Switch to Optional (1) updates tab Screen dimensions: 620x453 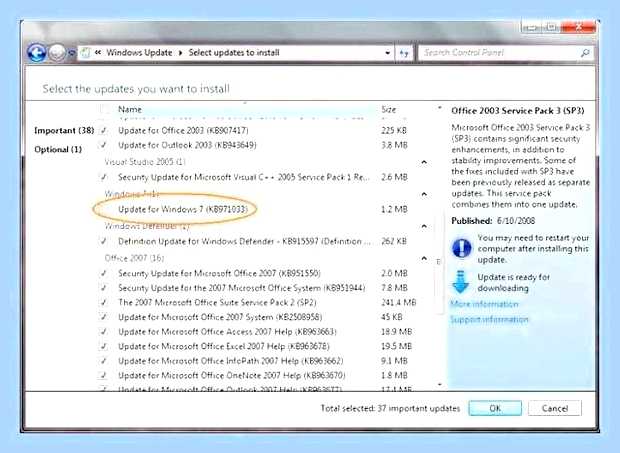tap(58, 149)
